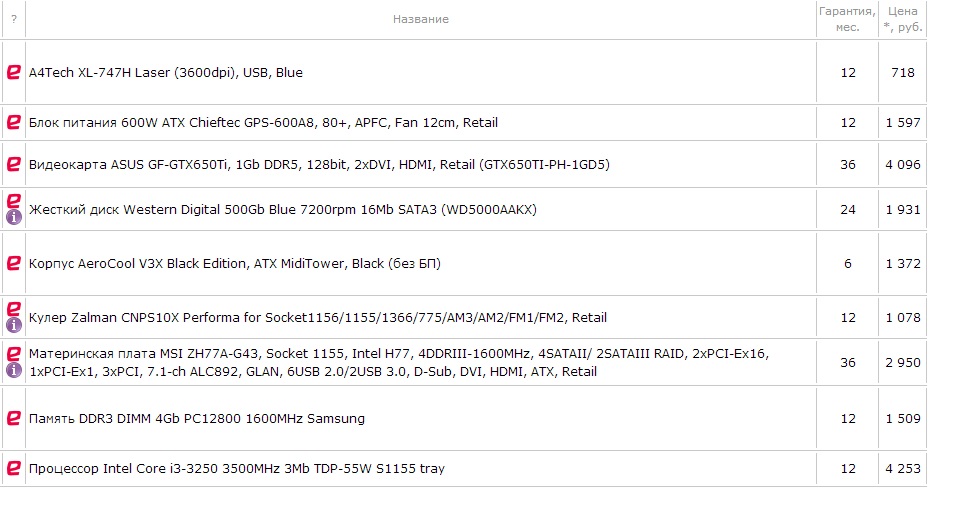Click the Гарантия, мес. column header
The image size is (962, 524).
(x=847, y=19)
